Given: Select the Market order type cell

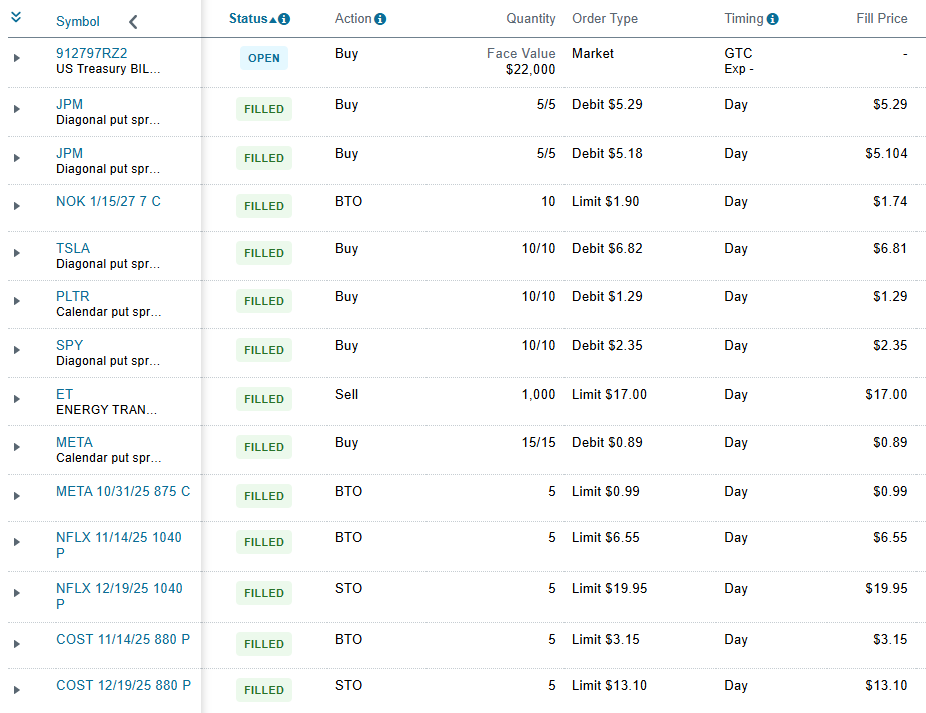Looking at the screenshot, I should pyautogui.click(x=592, y=53).
